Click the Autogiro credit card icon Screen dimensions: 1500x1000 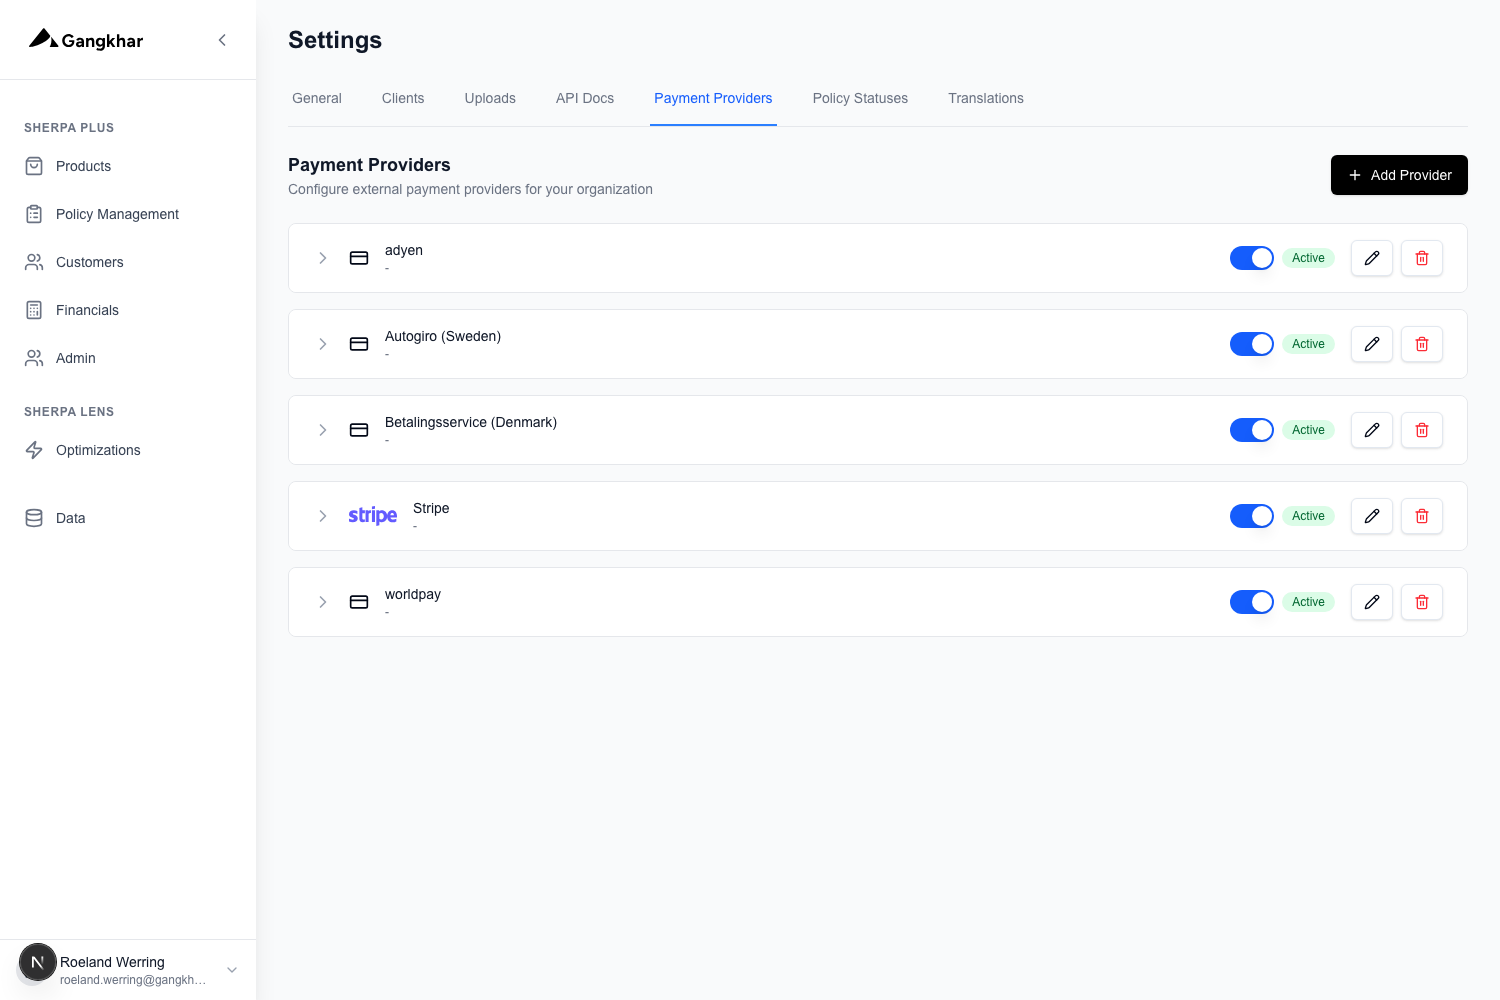(359, 344)
